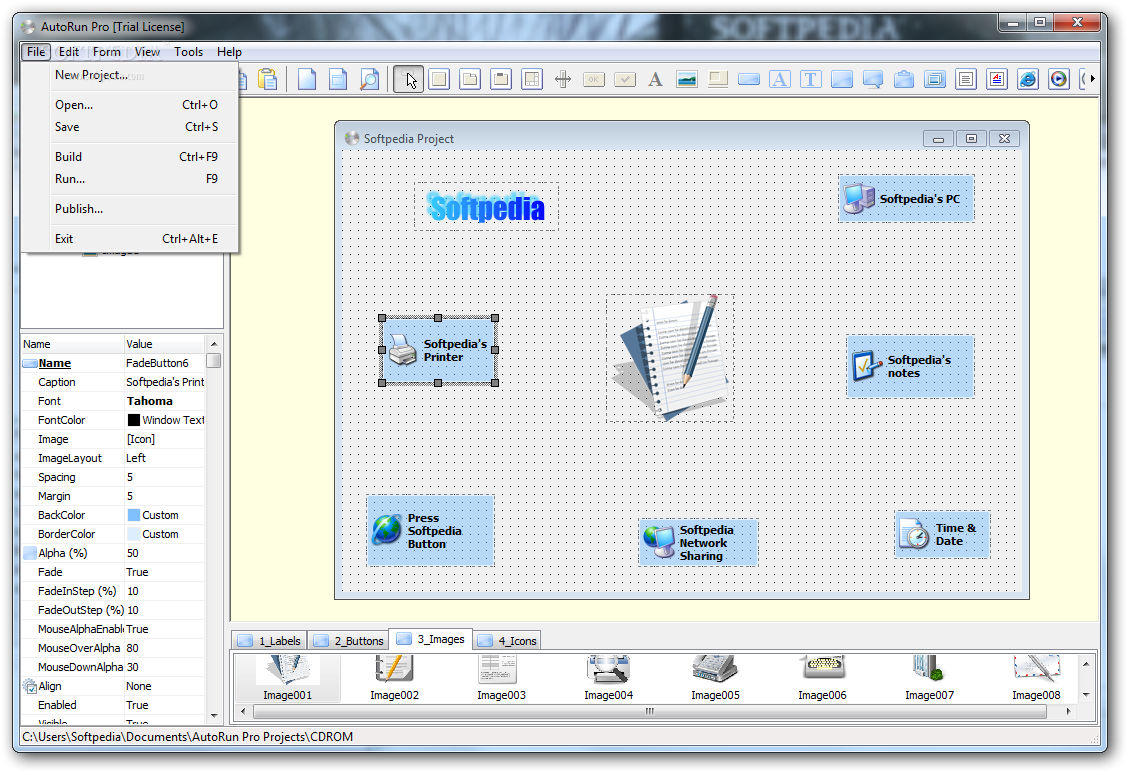Image resolution: width=1128 pixels, height=773 pixels.
Task: Click the BorderColor light swatch value
Action: click(134, 534)
